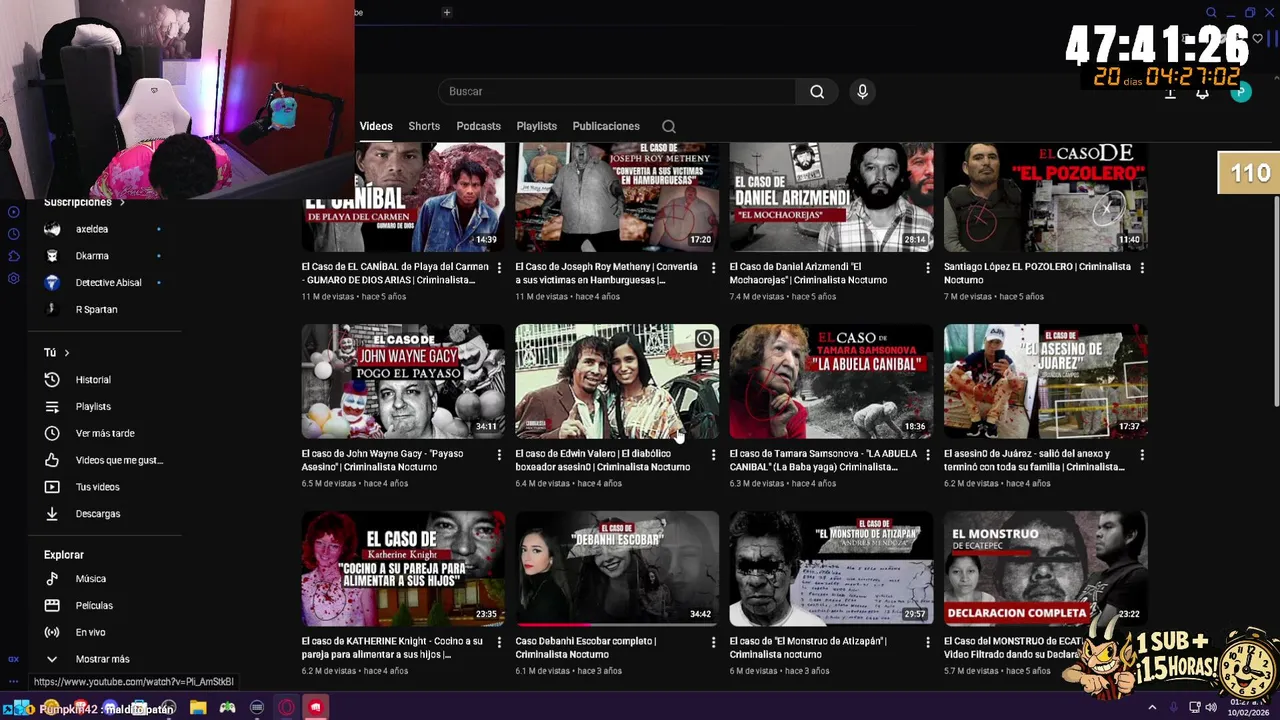Viewport: 1280px width, 720px height.
Task: Open Opera GX sidebar settings gear
Action: pos(13,278)
